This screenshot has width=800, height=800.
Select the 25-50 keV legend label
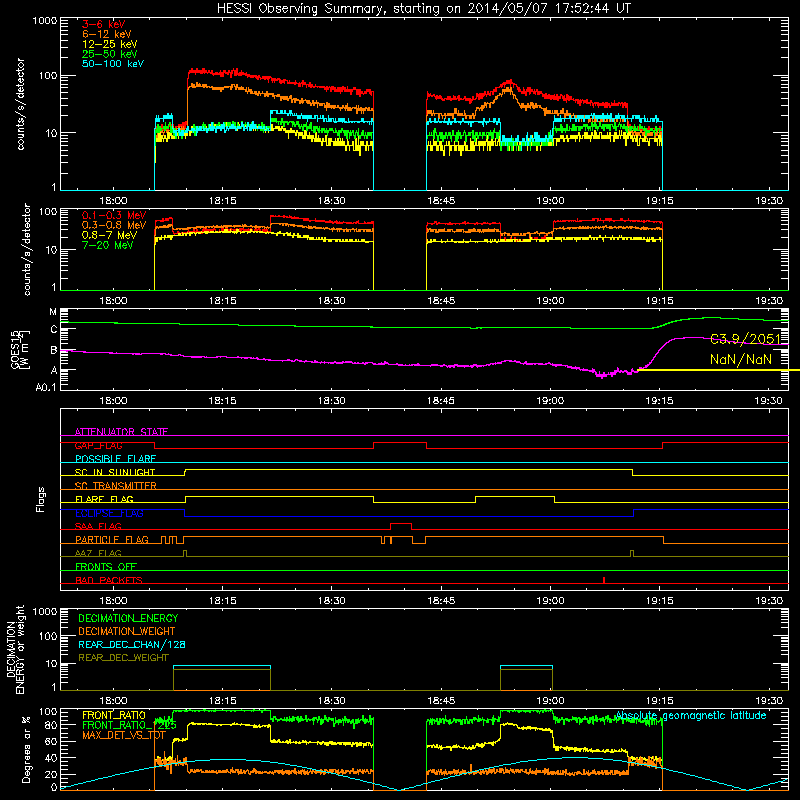(x=110, y=54)
